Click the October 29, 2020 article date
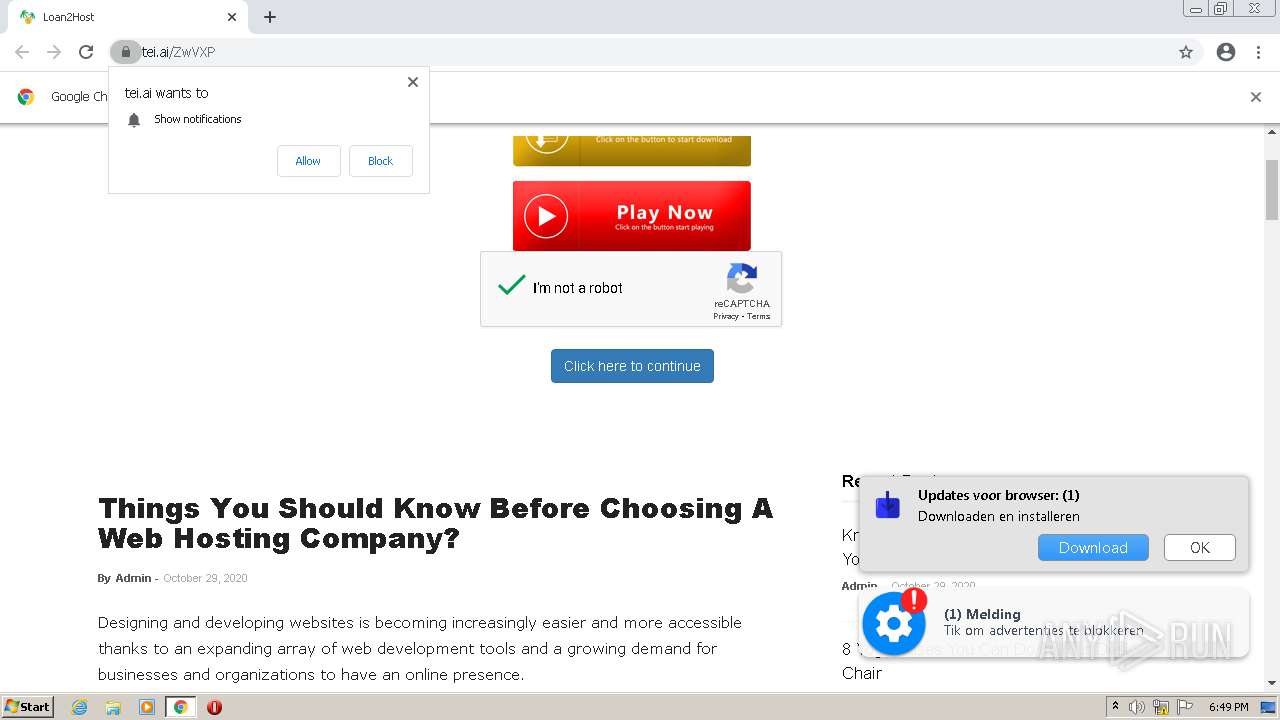 click(x=205, y=578)
